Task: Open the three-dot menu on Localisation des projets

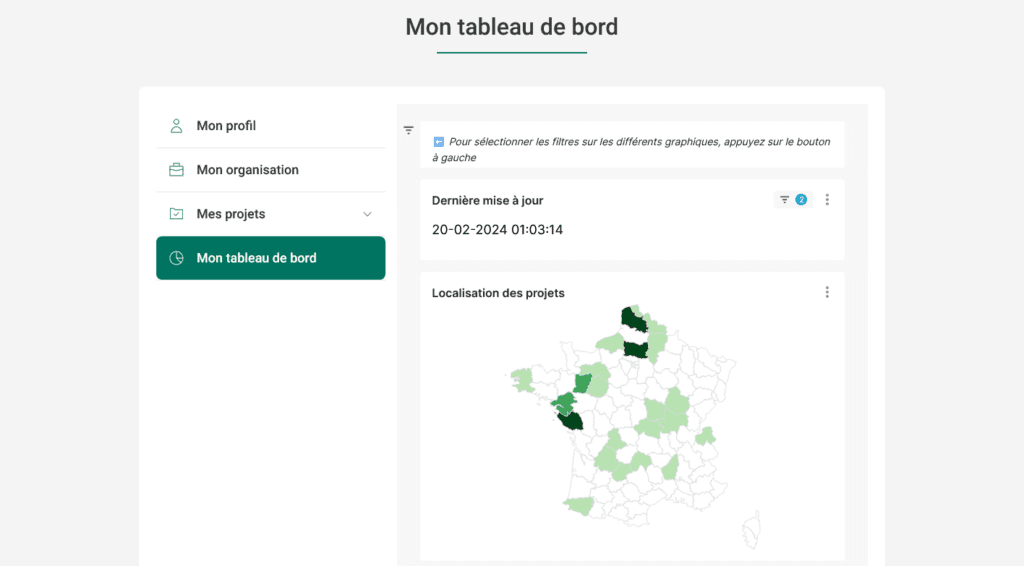Action: 827,292
